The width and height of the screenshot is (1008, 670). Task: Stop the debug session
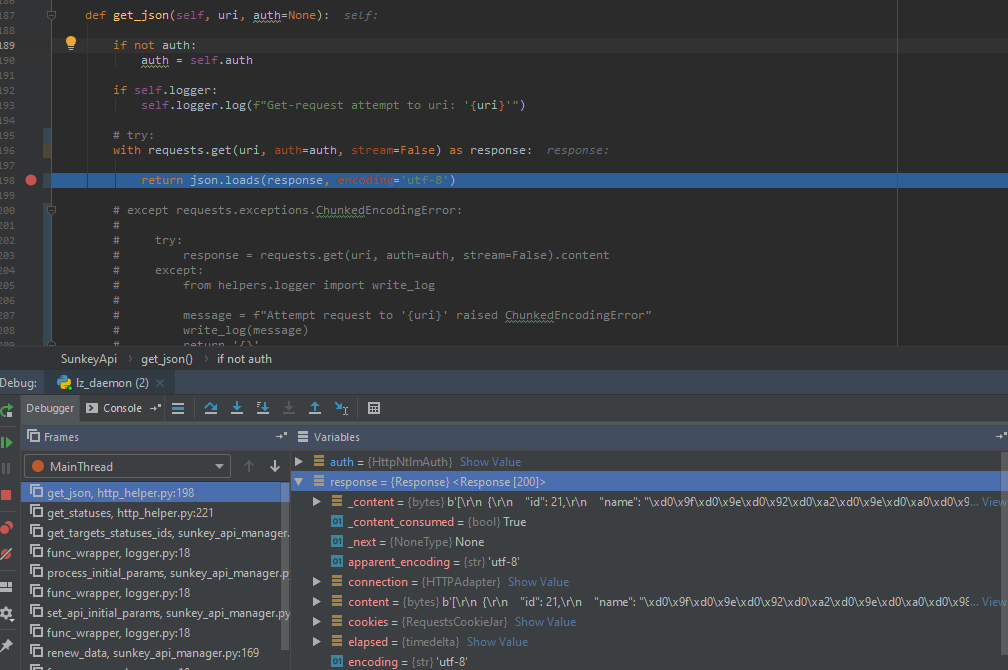pyautogui.click(x=6, y=495)
